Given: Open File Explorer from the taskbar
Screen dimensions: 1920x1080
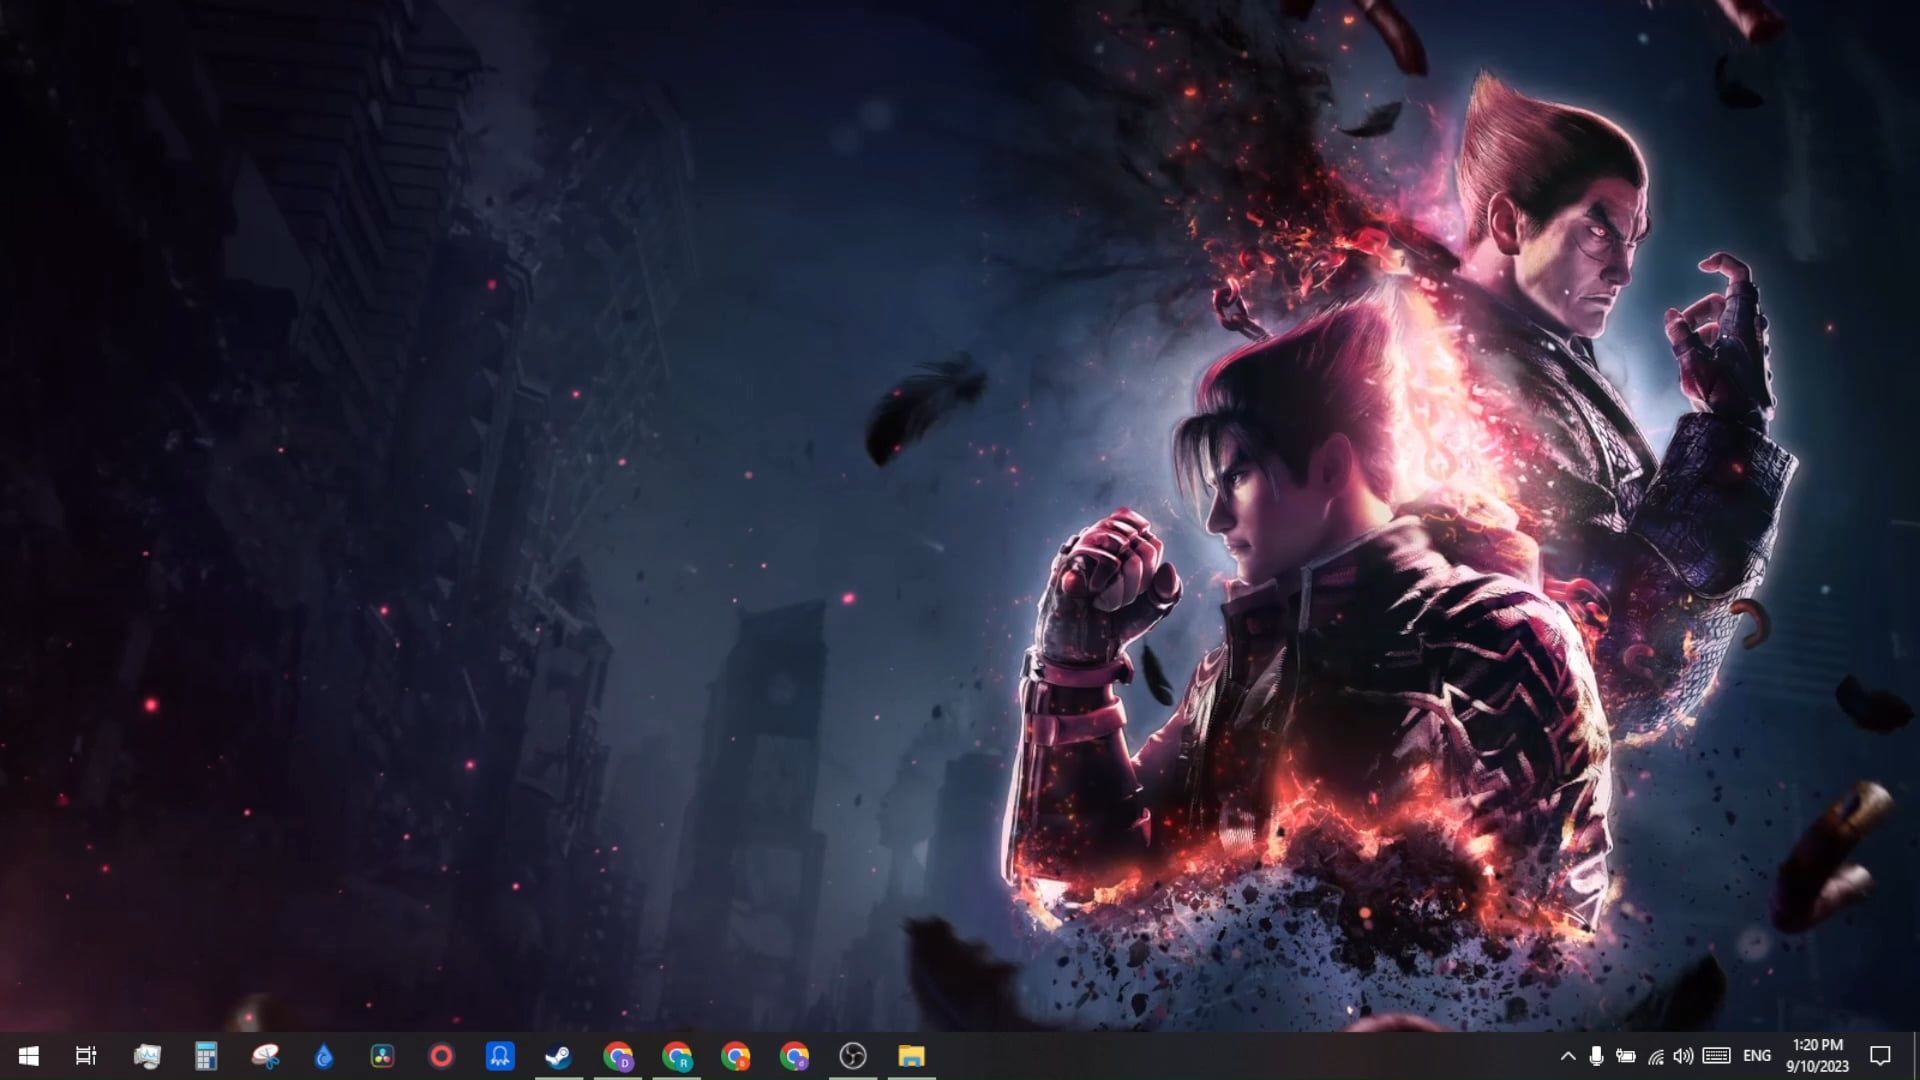Looking at the screenshot, I should click(912, 1055).
